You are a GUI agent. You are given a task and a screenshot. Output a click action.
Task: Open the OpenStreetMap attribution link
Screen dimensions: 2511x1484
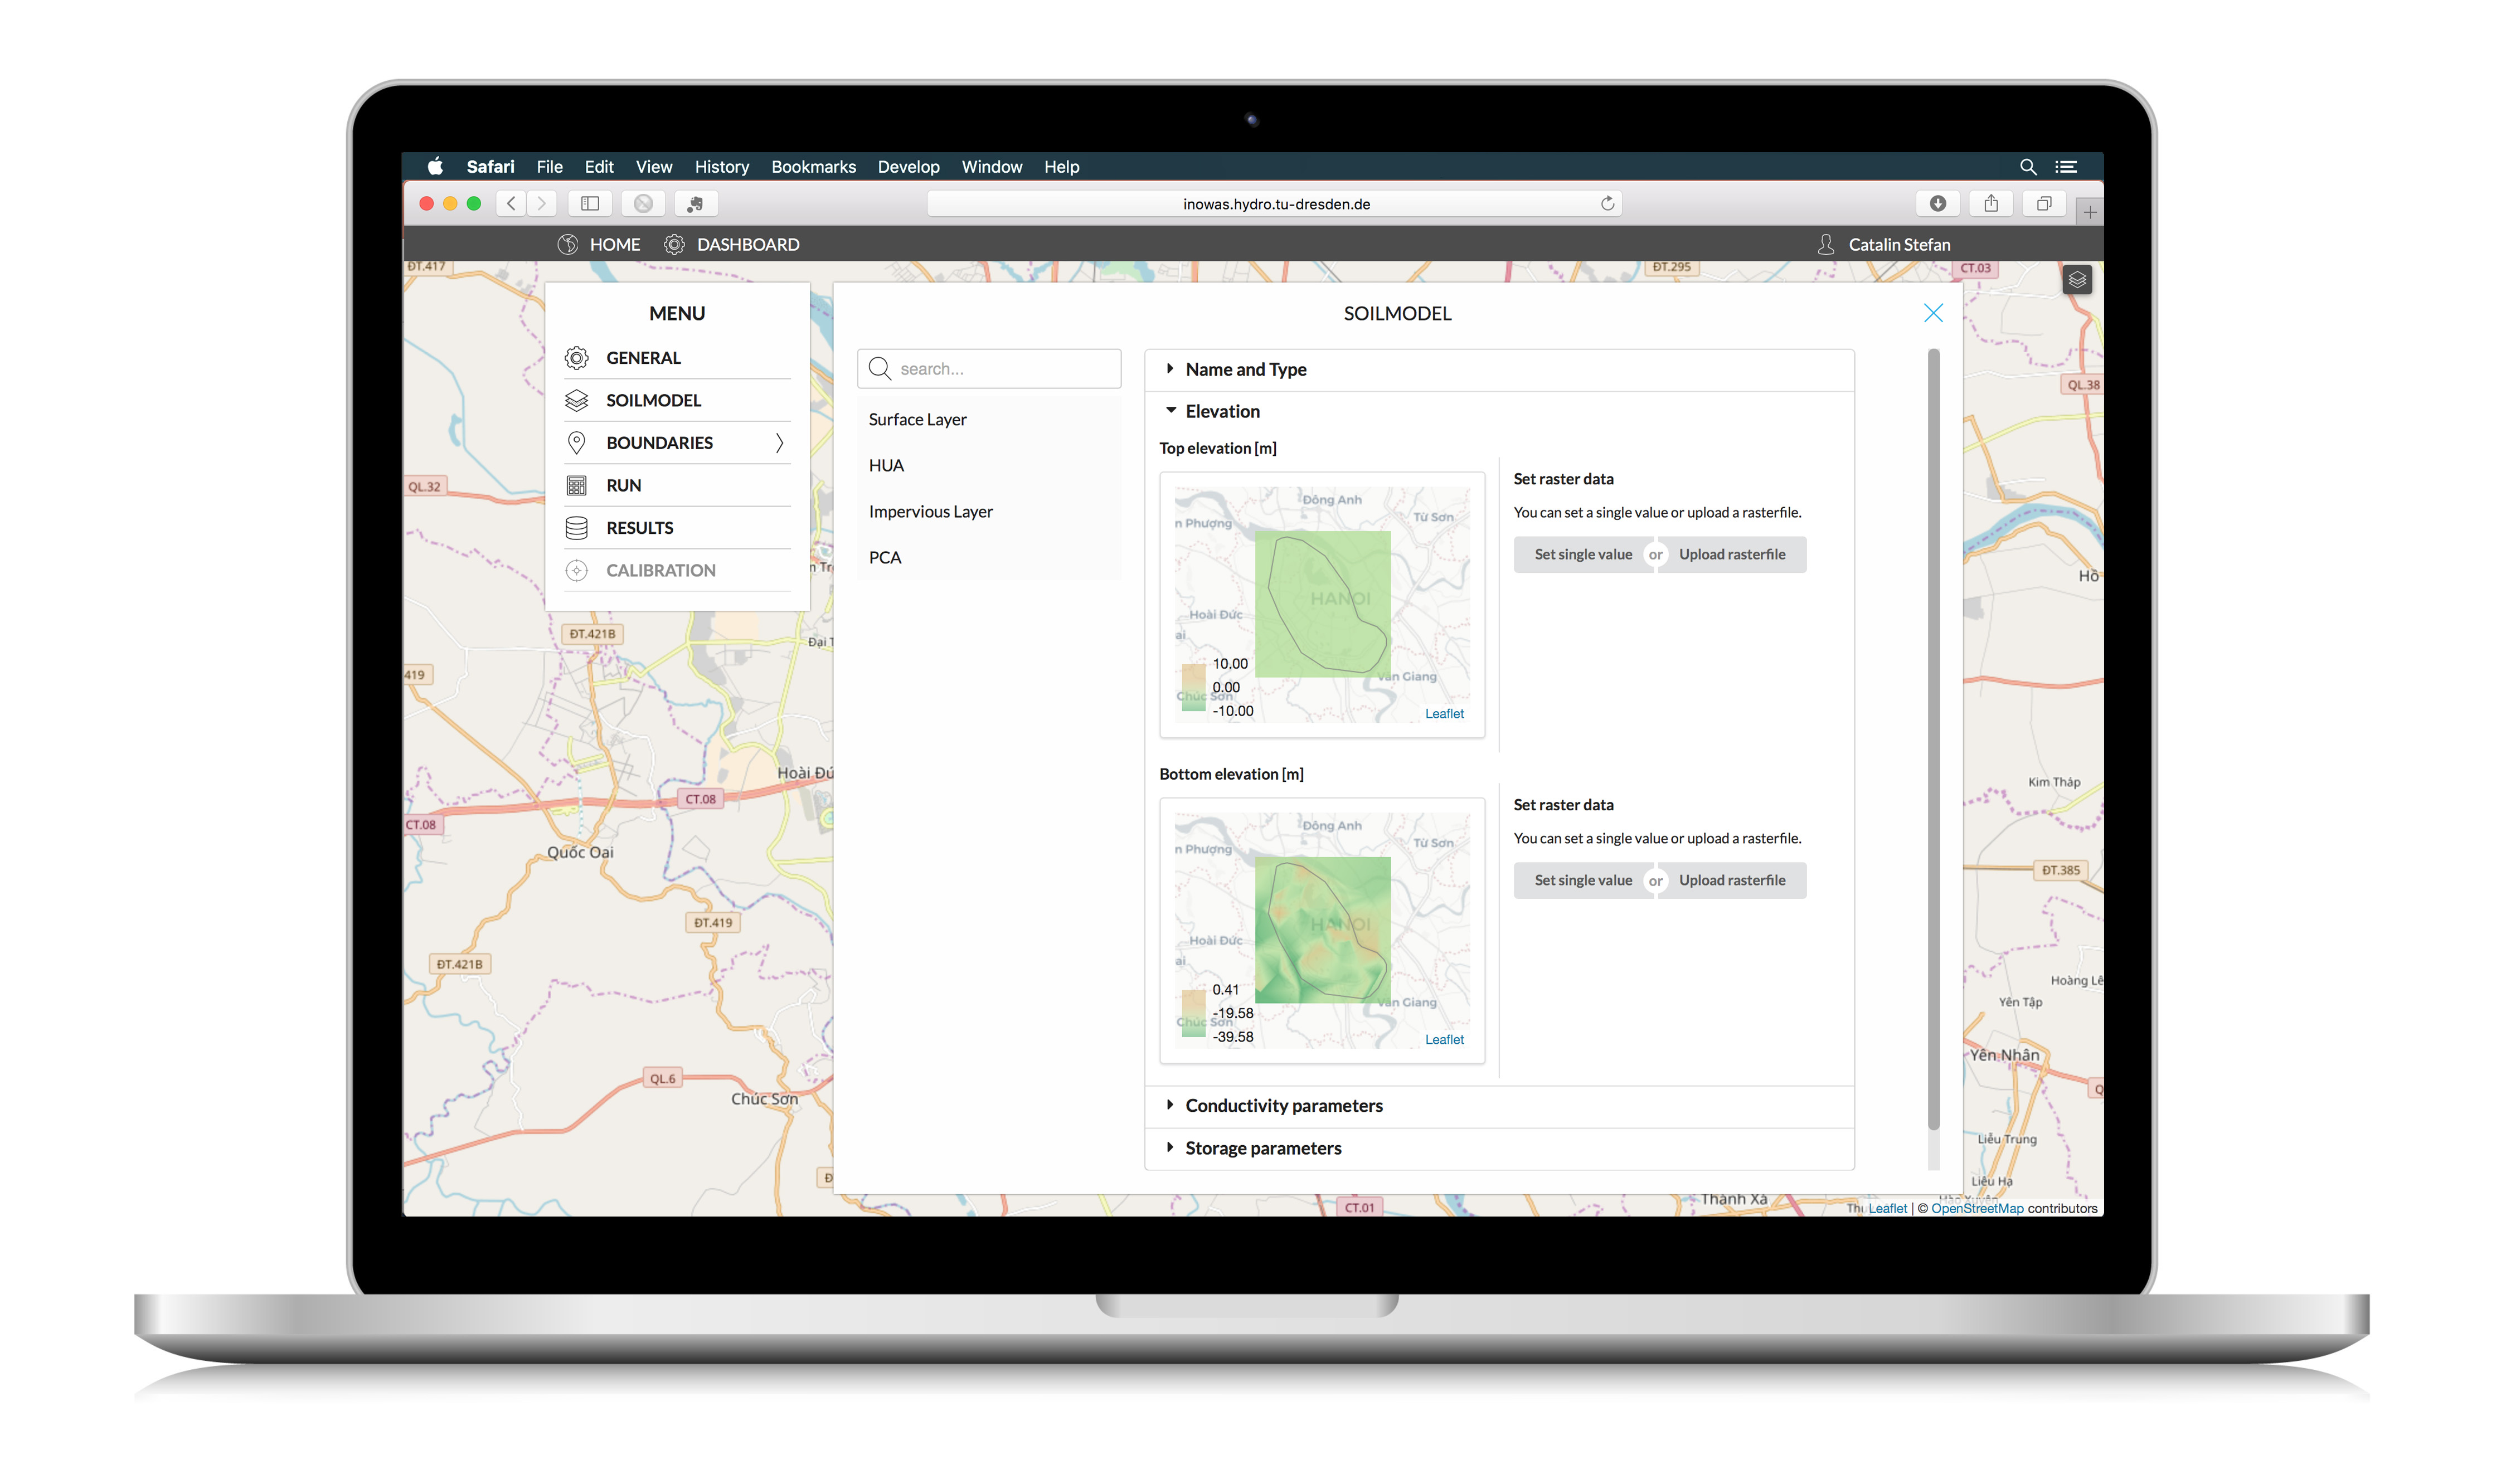click(1976, 1209)
